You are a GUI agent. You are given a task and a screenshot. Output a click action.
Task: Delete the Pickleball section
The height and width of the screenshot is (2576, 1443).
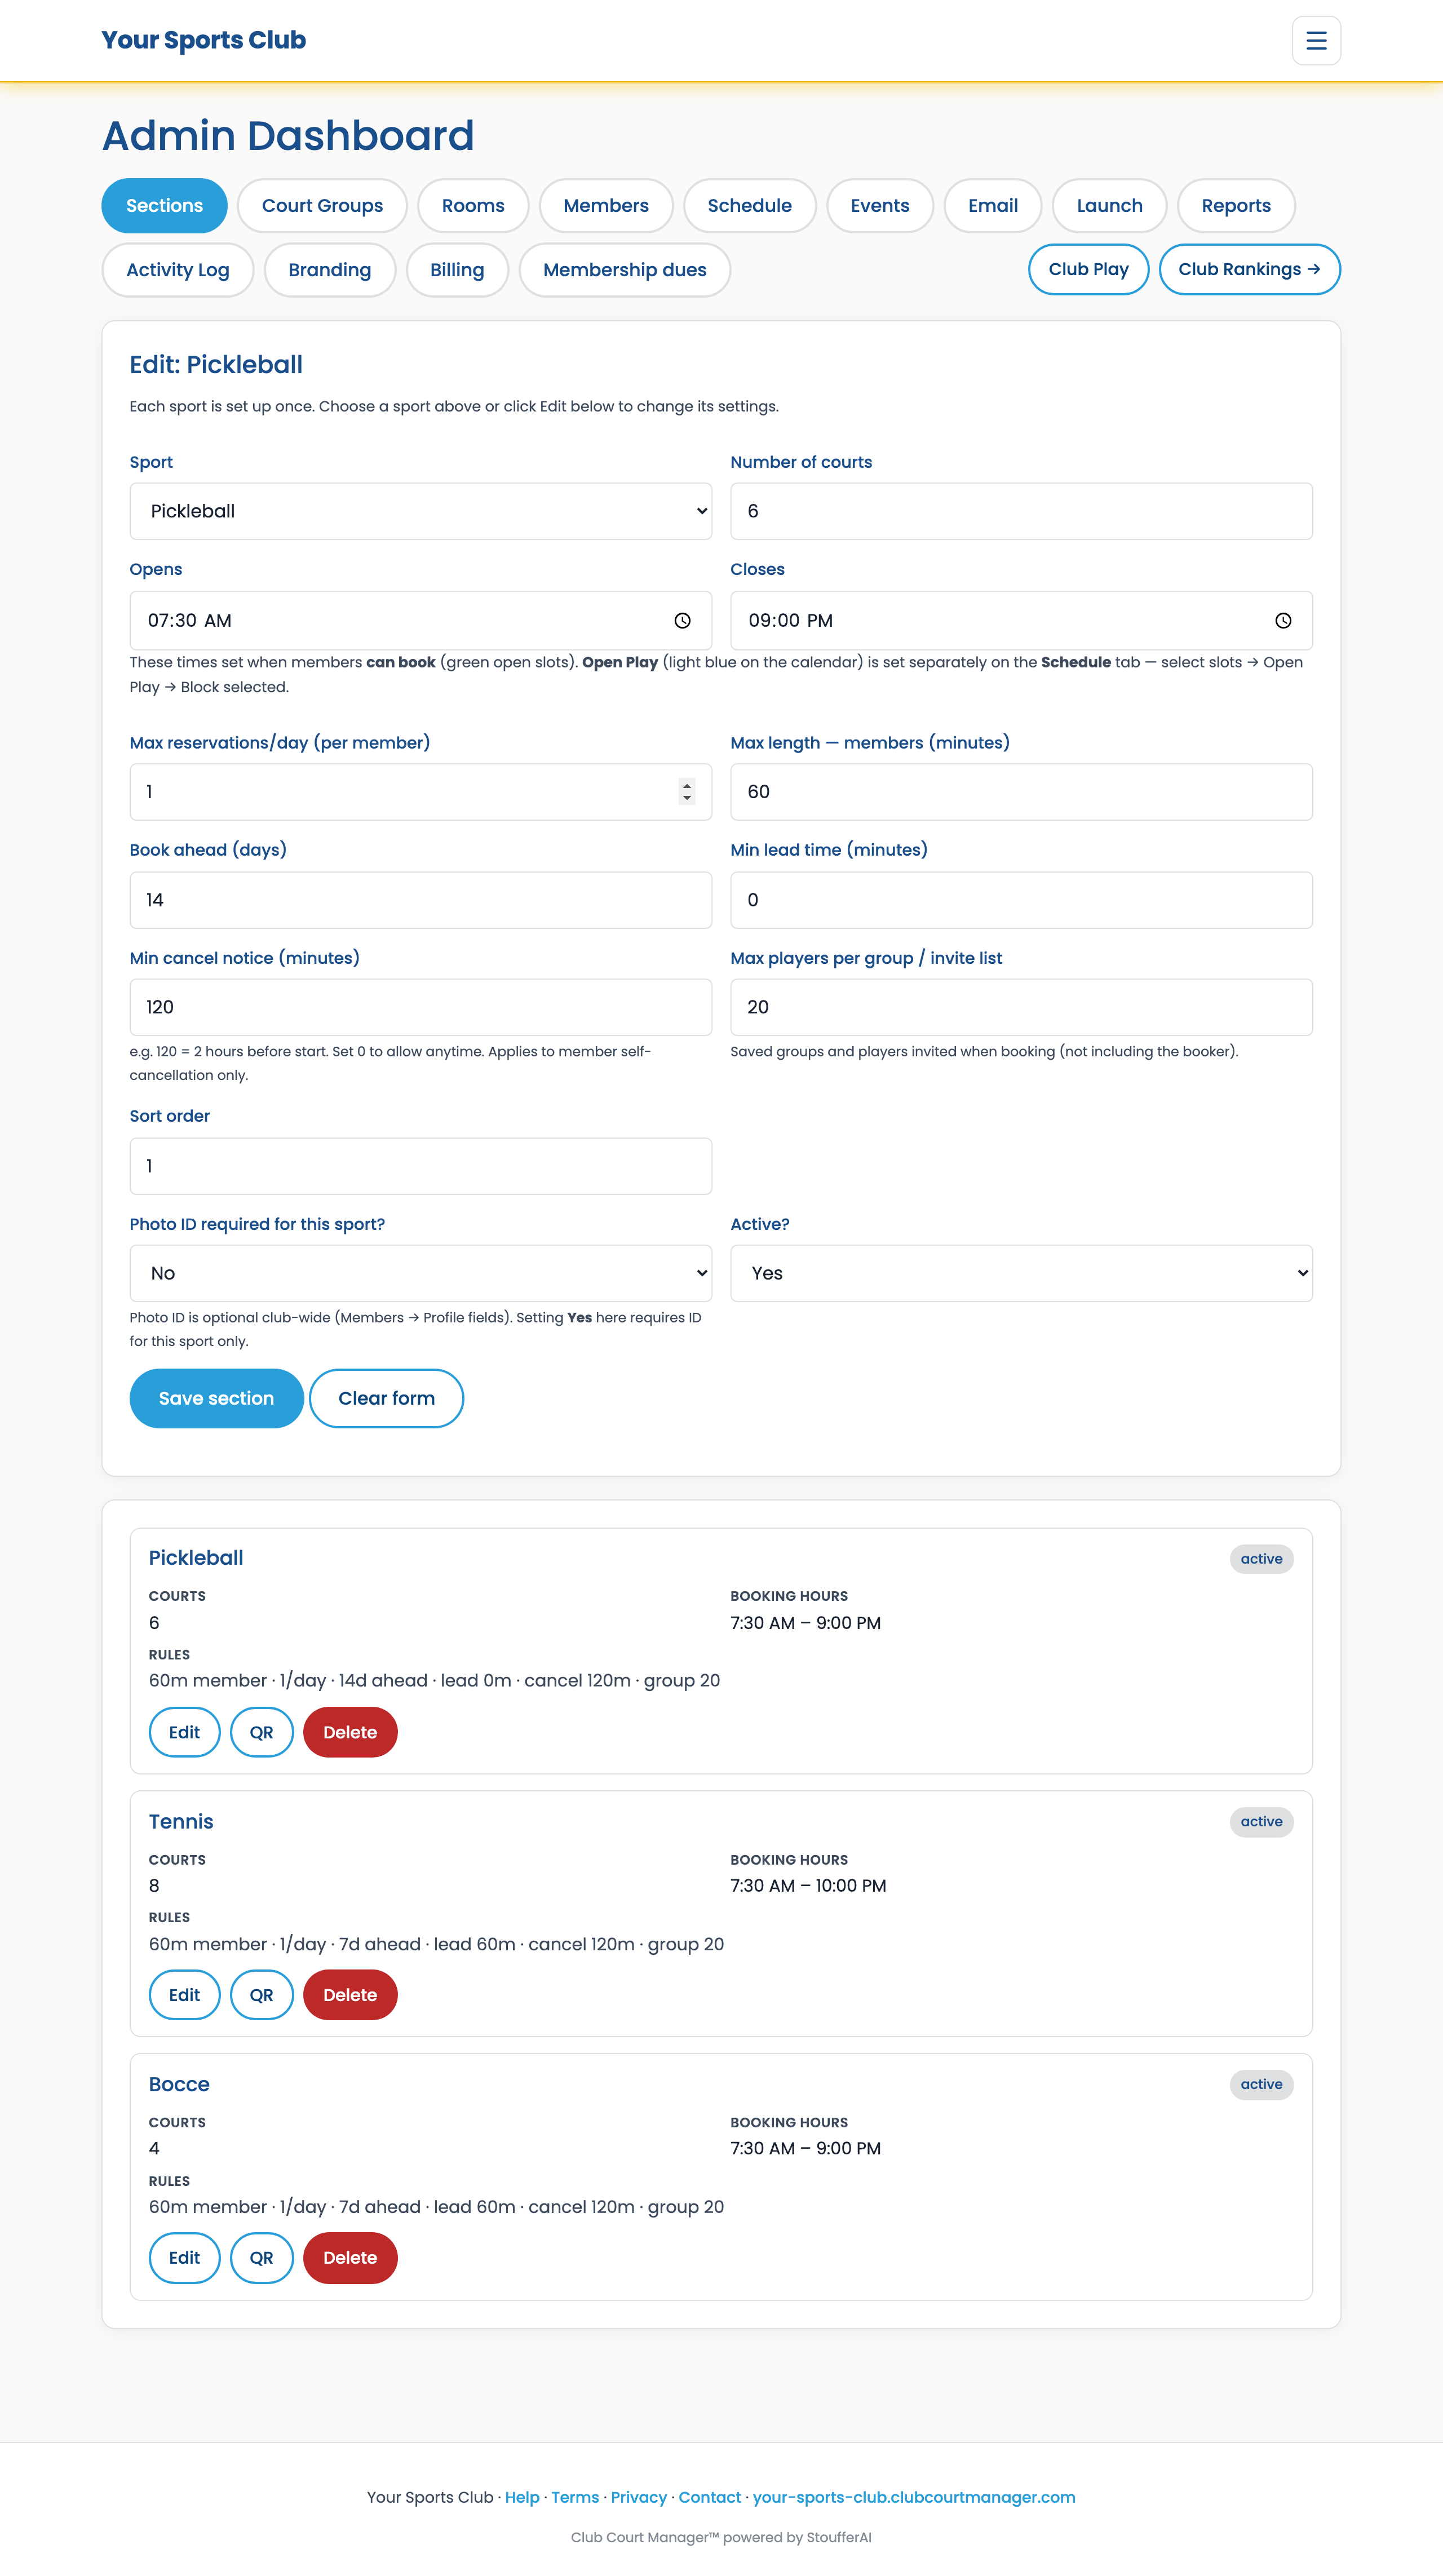pyautogui.click(x=350, y=1732)
